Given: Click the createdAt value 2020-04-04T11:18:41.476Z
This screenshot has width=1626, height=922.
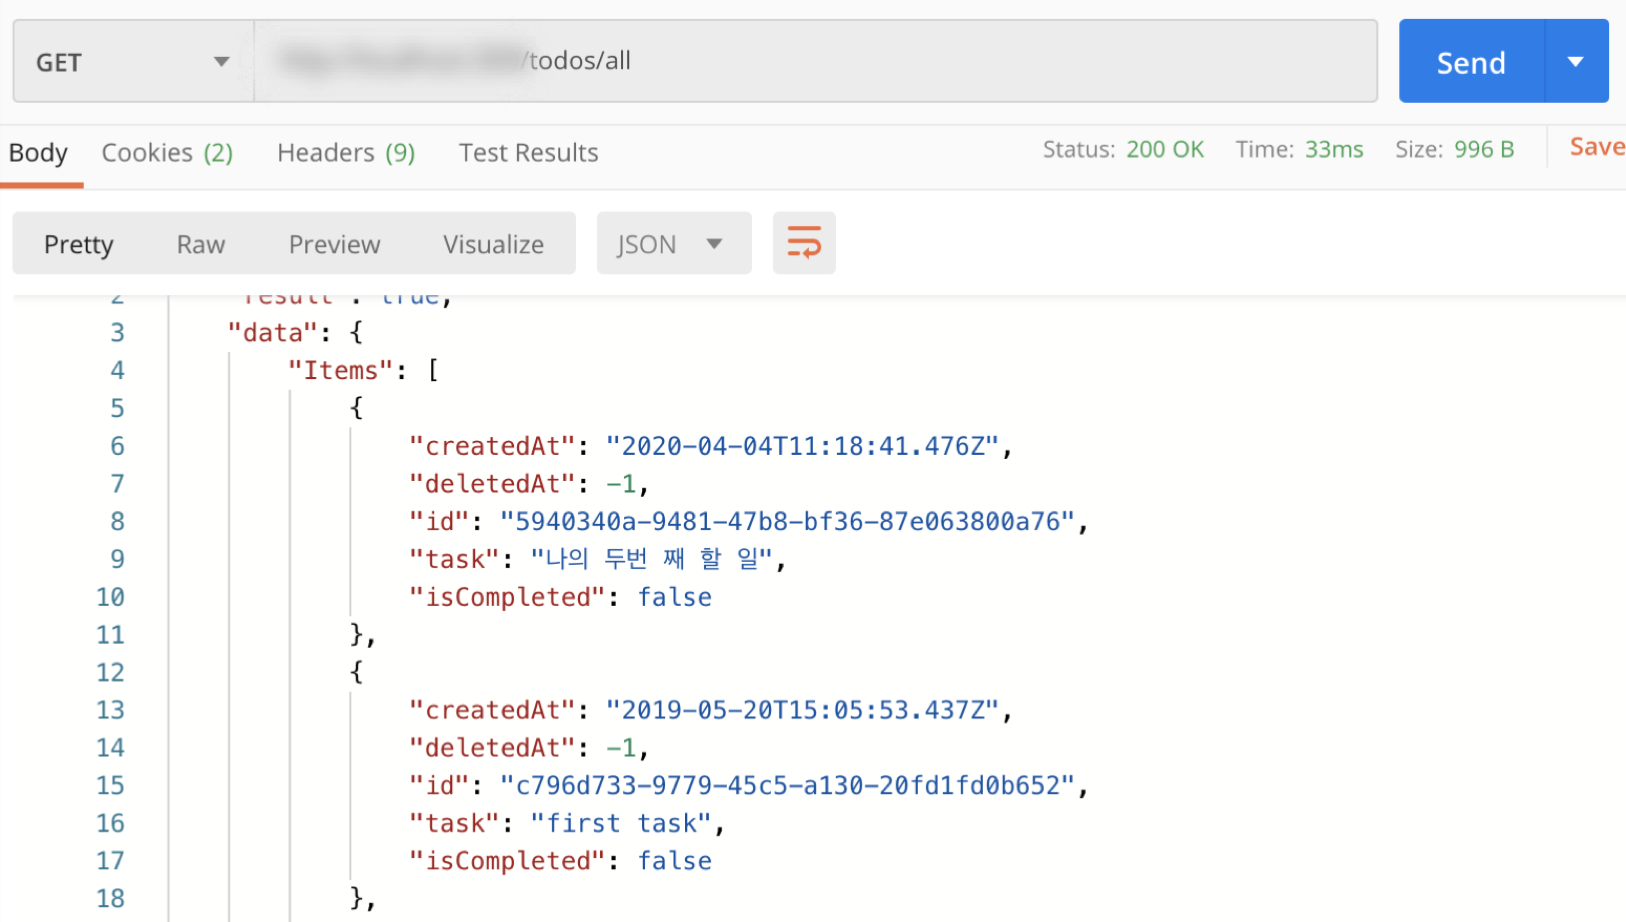Looking at the screenshot, I should pyautogui.click(x=802, y=446).
